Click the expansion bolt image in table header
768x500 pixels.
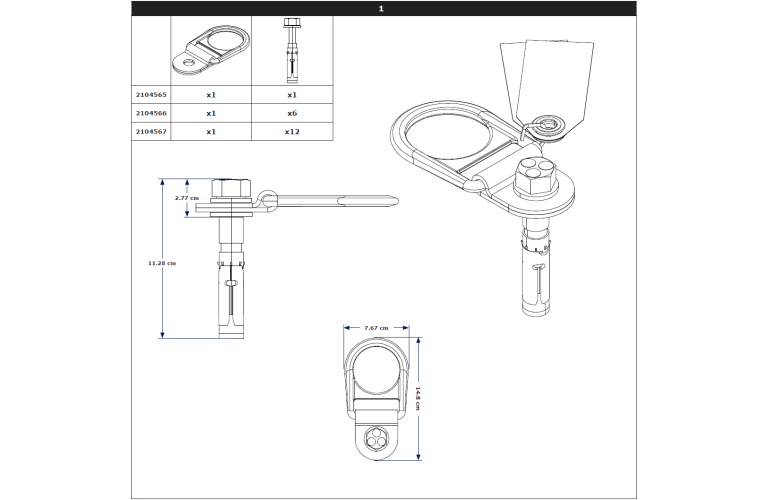[292, 50]
